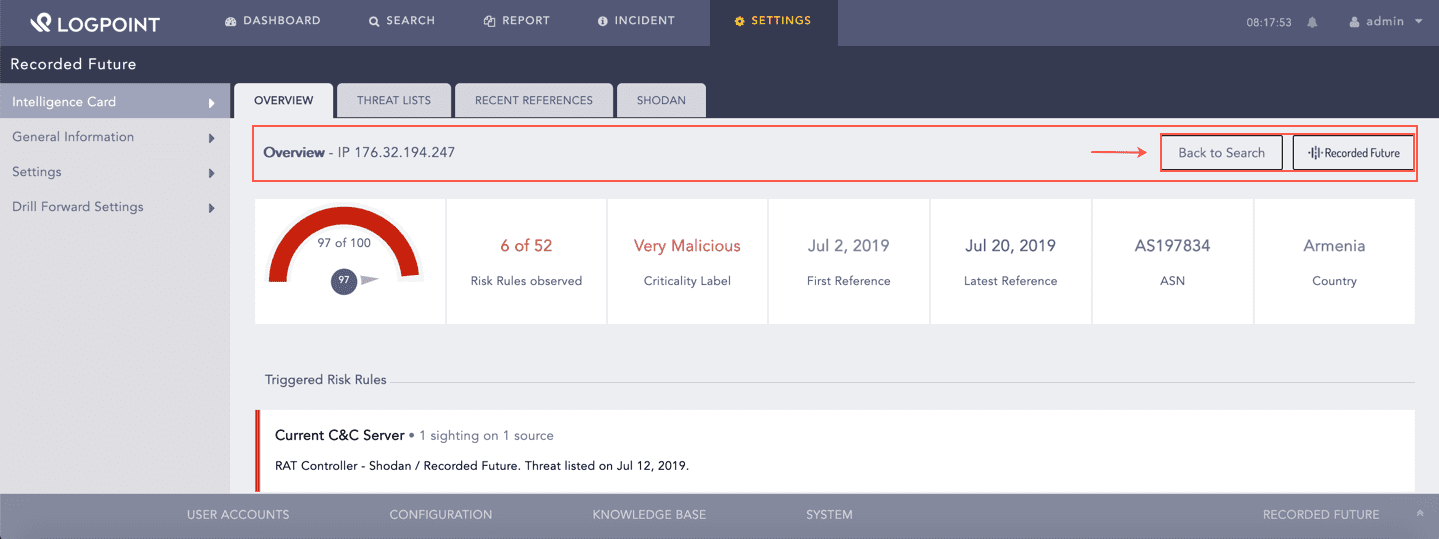Open Knowledge Base in the bottom bar
Viewport: 1439px width, 539px height.
(x=649, y=515)
